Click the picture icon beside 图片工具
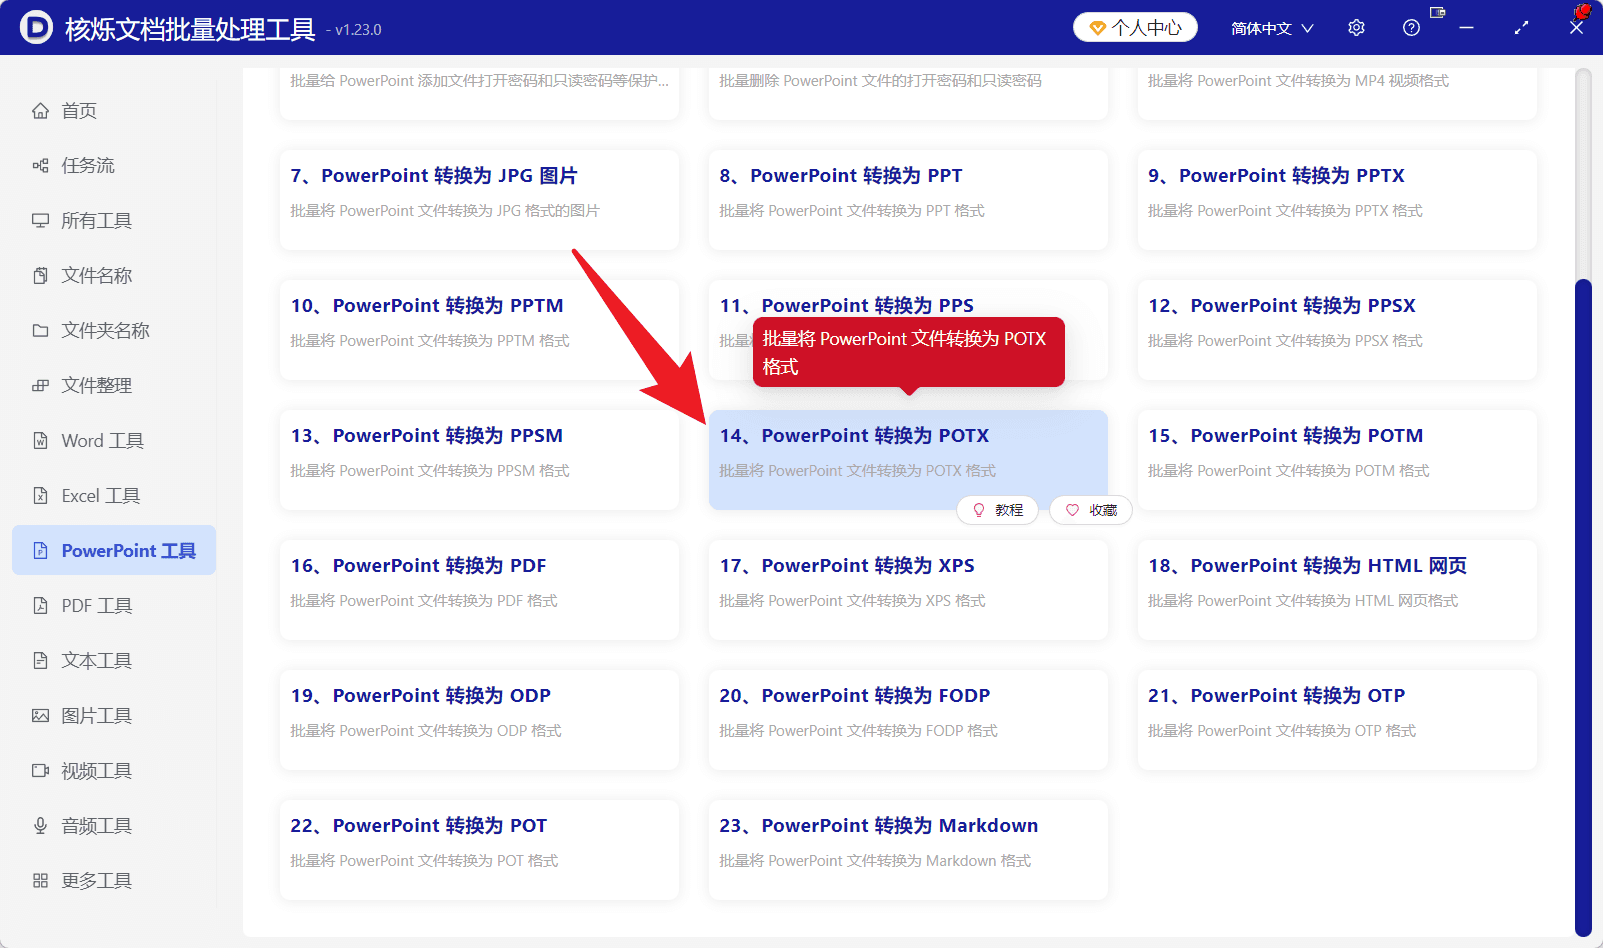The height and width of the screenshot is (948, 1603). coord(40,716)
